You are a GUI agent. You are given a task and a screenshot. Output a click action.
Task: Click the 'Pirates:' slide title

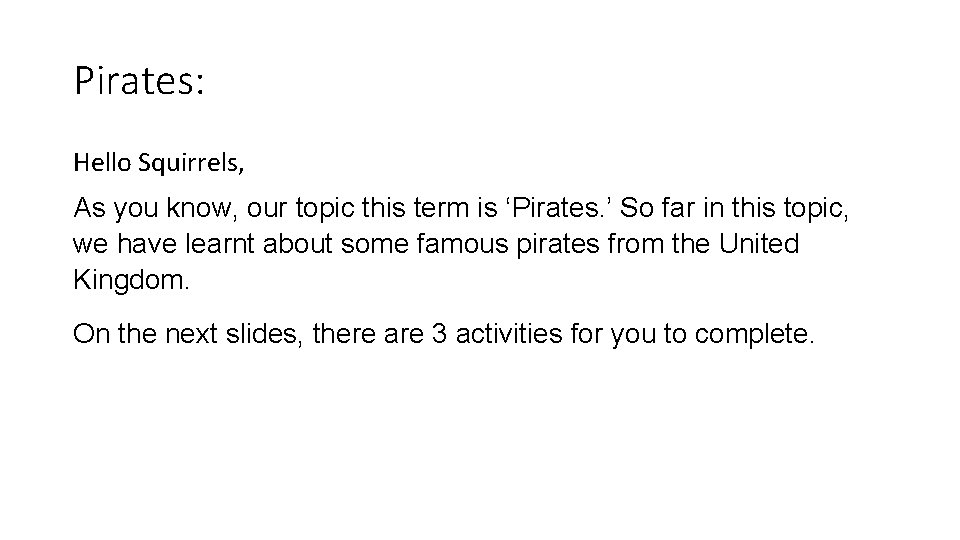(x=139, y=81)
